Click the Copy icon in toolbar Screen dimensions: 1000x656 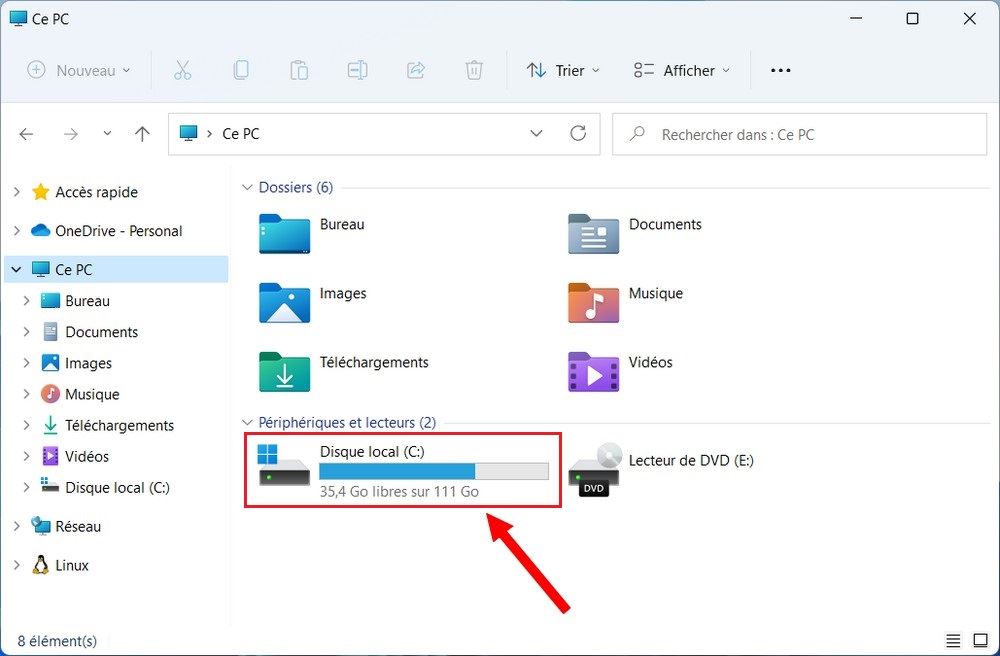pos(240,70)
